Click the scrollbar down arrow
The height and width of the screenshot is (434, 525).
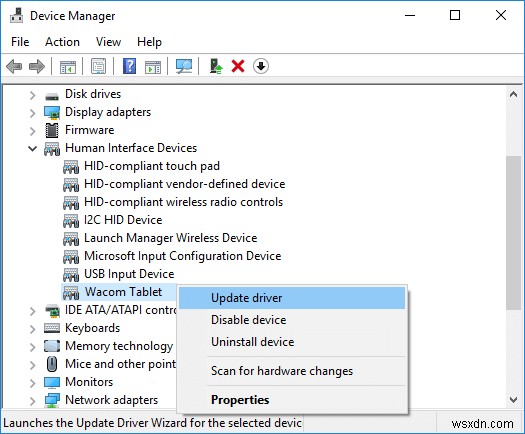513,399
